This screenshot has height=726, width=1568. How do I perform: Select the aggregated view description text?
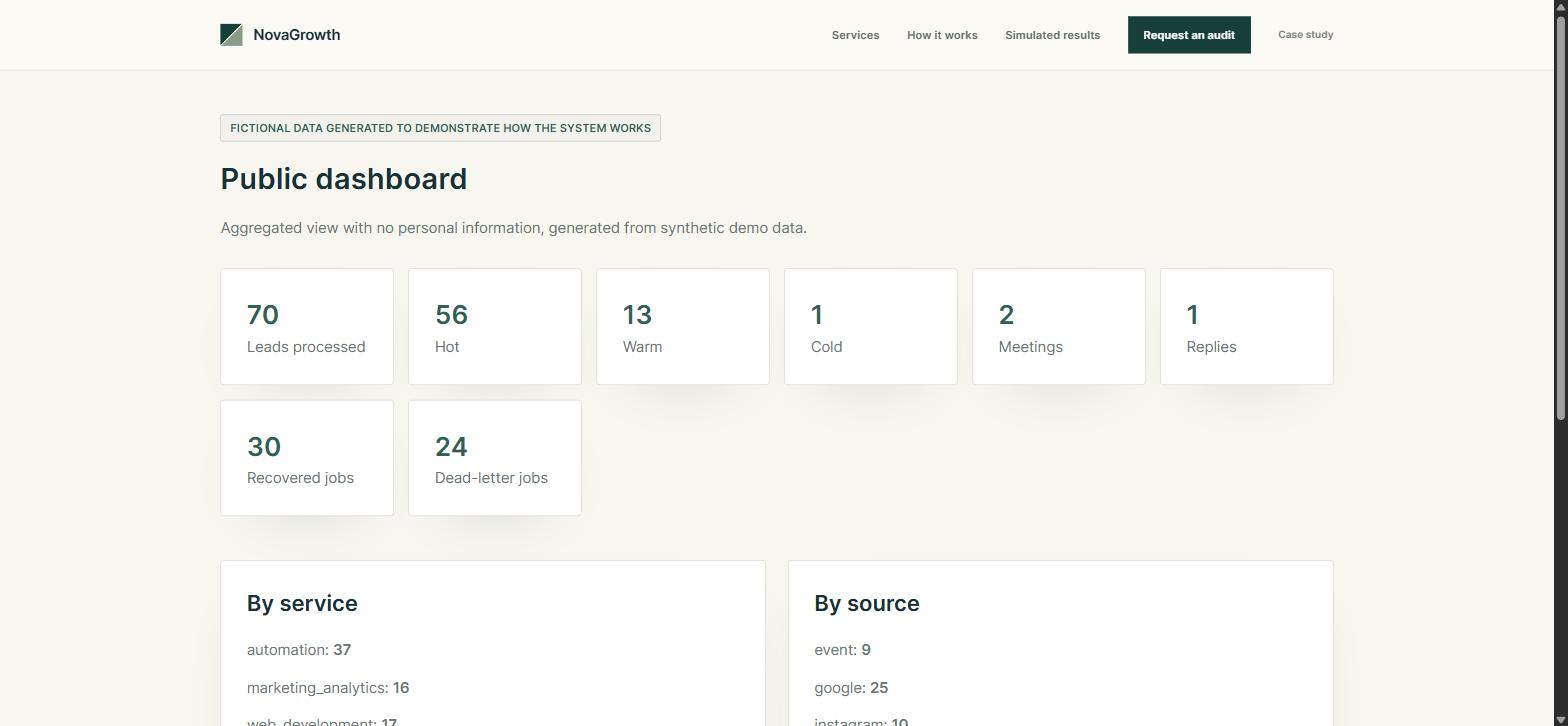click(x=514, y=228)
